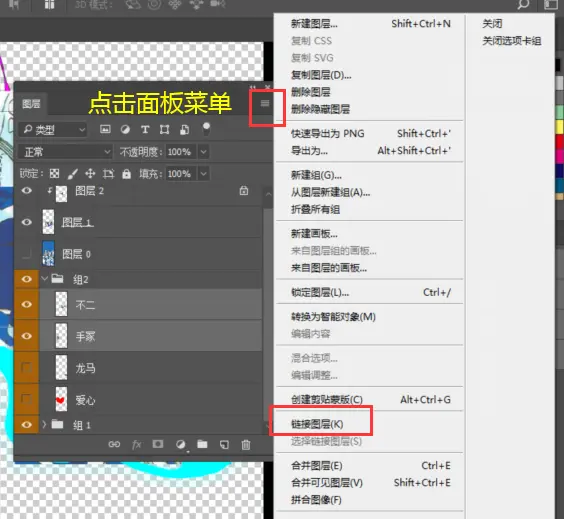Screen dimensions: 564x519
Task: Filter layers by type (T) icon
Action: tap(145, 129)
